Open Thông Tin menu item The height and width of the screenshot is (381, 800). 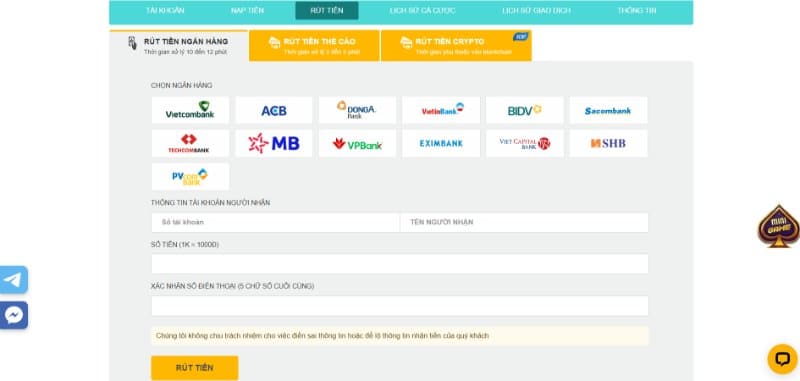point(637,10)
